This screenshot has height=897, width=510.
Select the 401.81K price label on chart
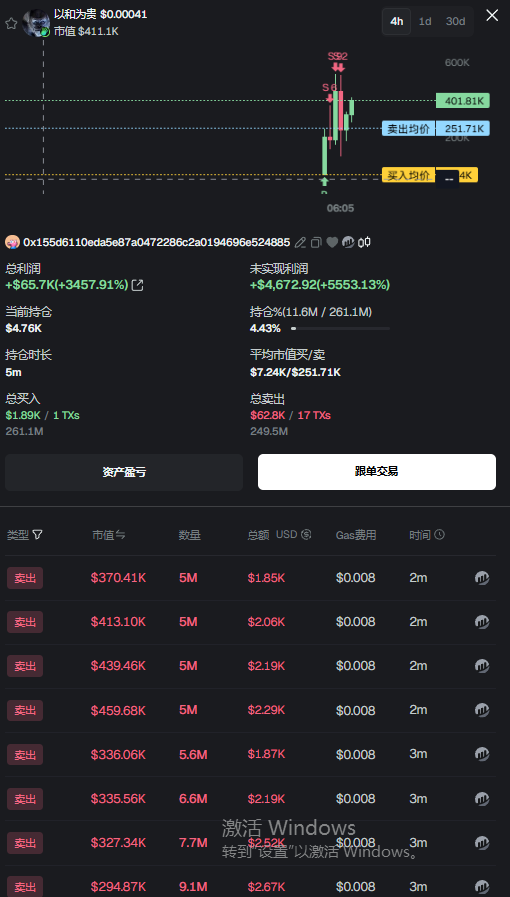tap(463, 101)
